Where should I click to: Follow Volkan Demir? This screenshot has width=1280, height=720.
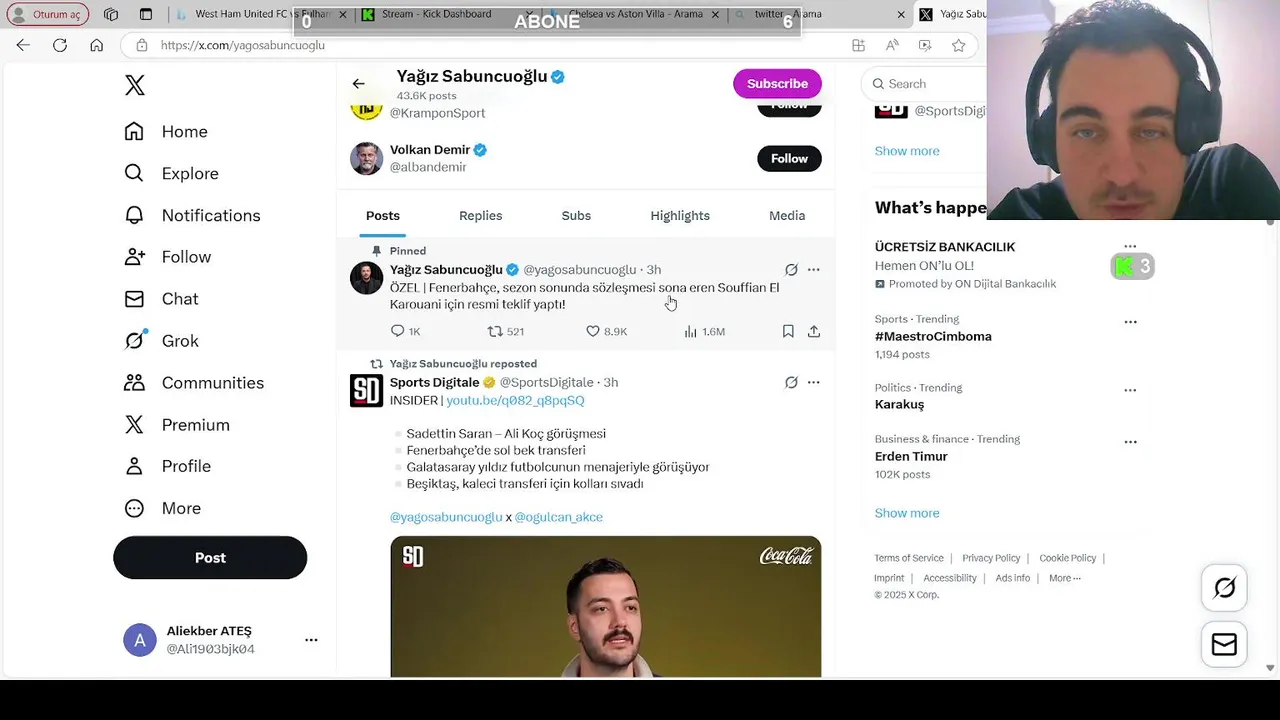point(789,159)
